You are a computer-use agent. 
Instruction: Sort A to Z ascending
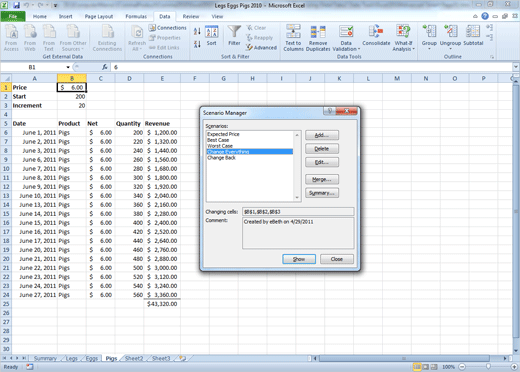[x=197, y=31]
